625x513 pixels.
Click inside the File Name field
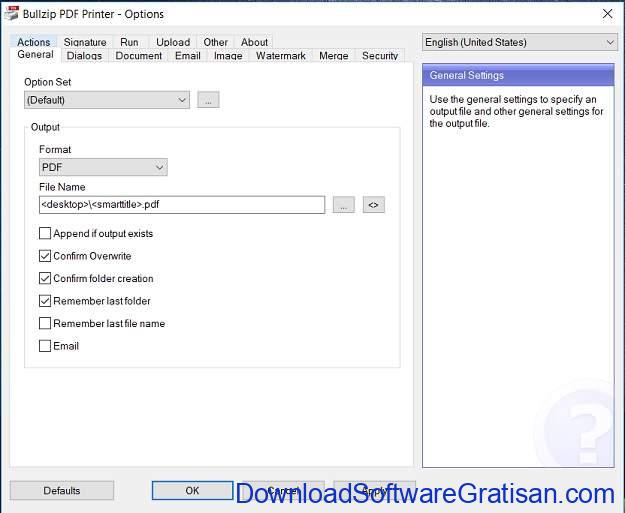pyautogui.click(x=182, y=205)
